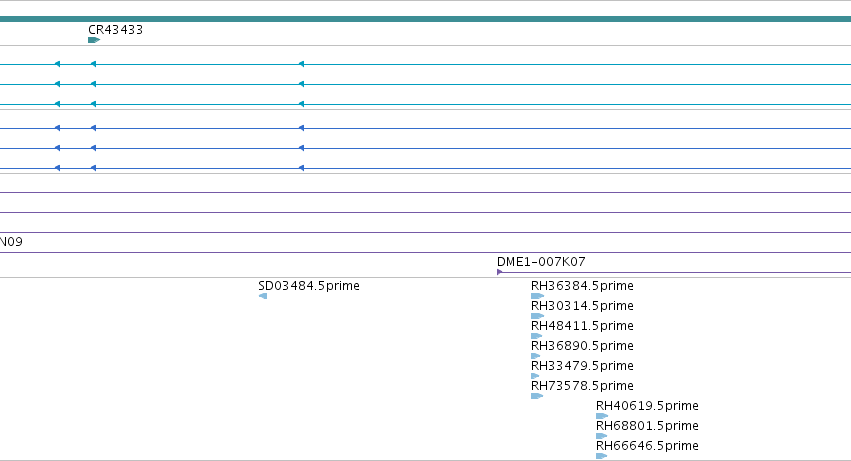The width and height of the screenshot is (851, 461).
Task: Select the blue glyph under RH66646.5prime
Action: coord(601,456)
